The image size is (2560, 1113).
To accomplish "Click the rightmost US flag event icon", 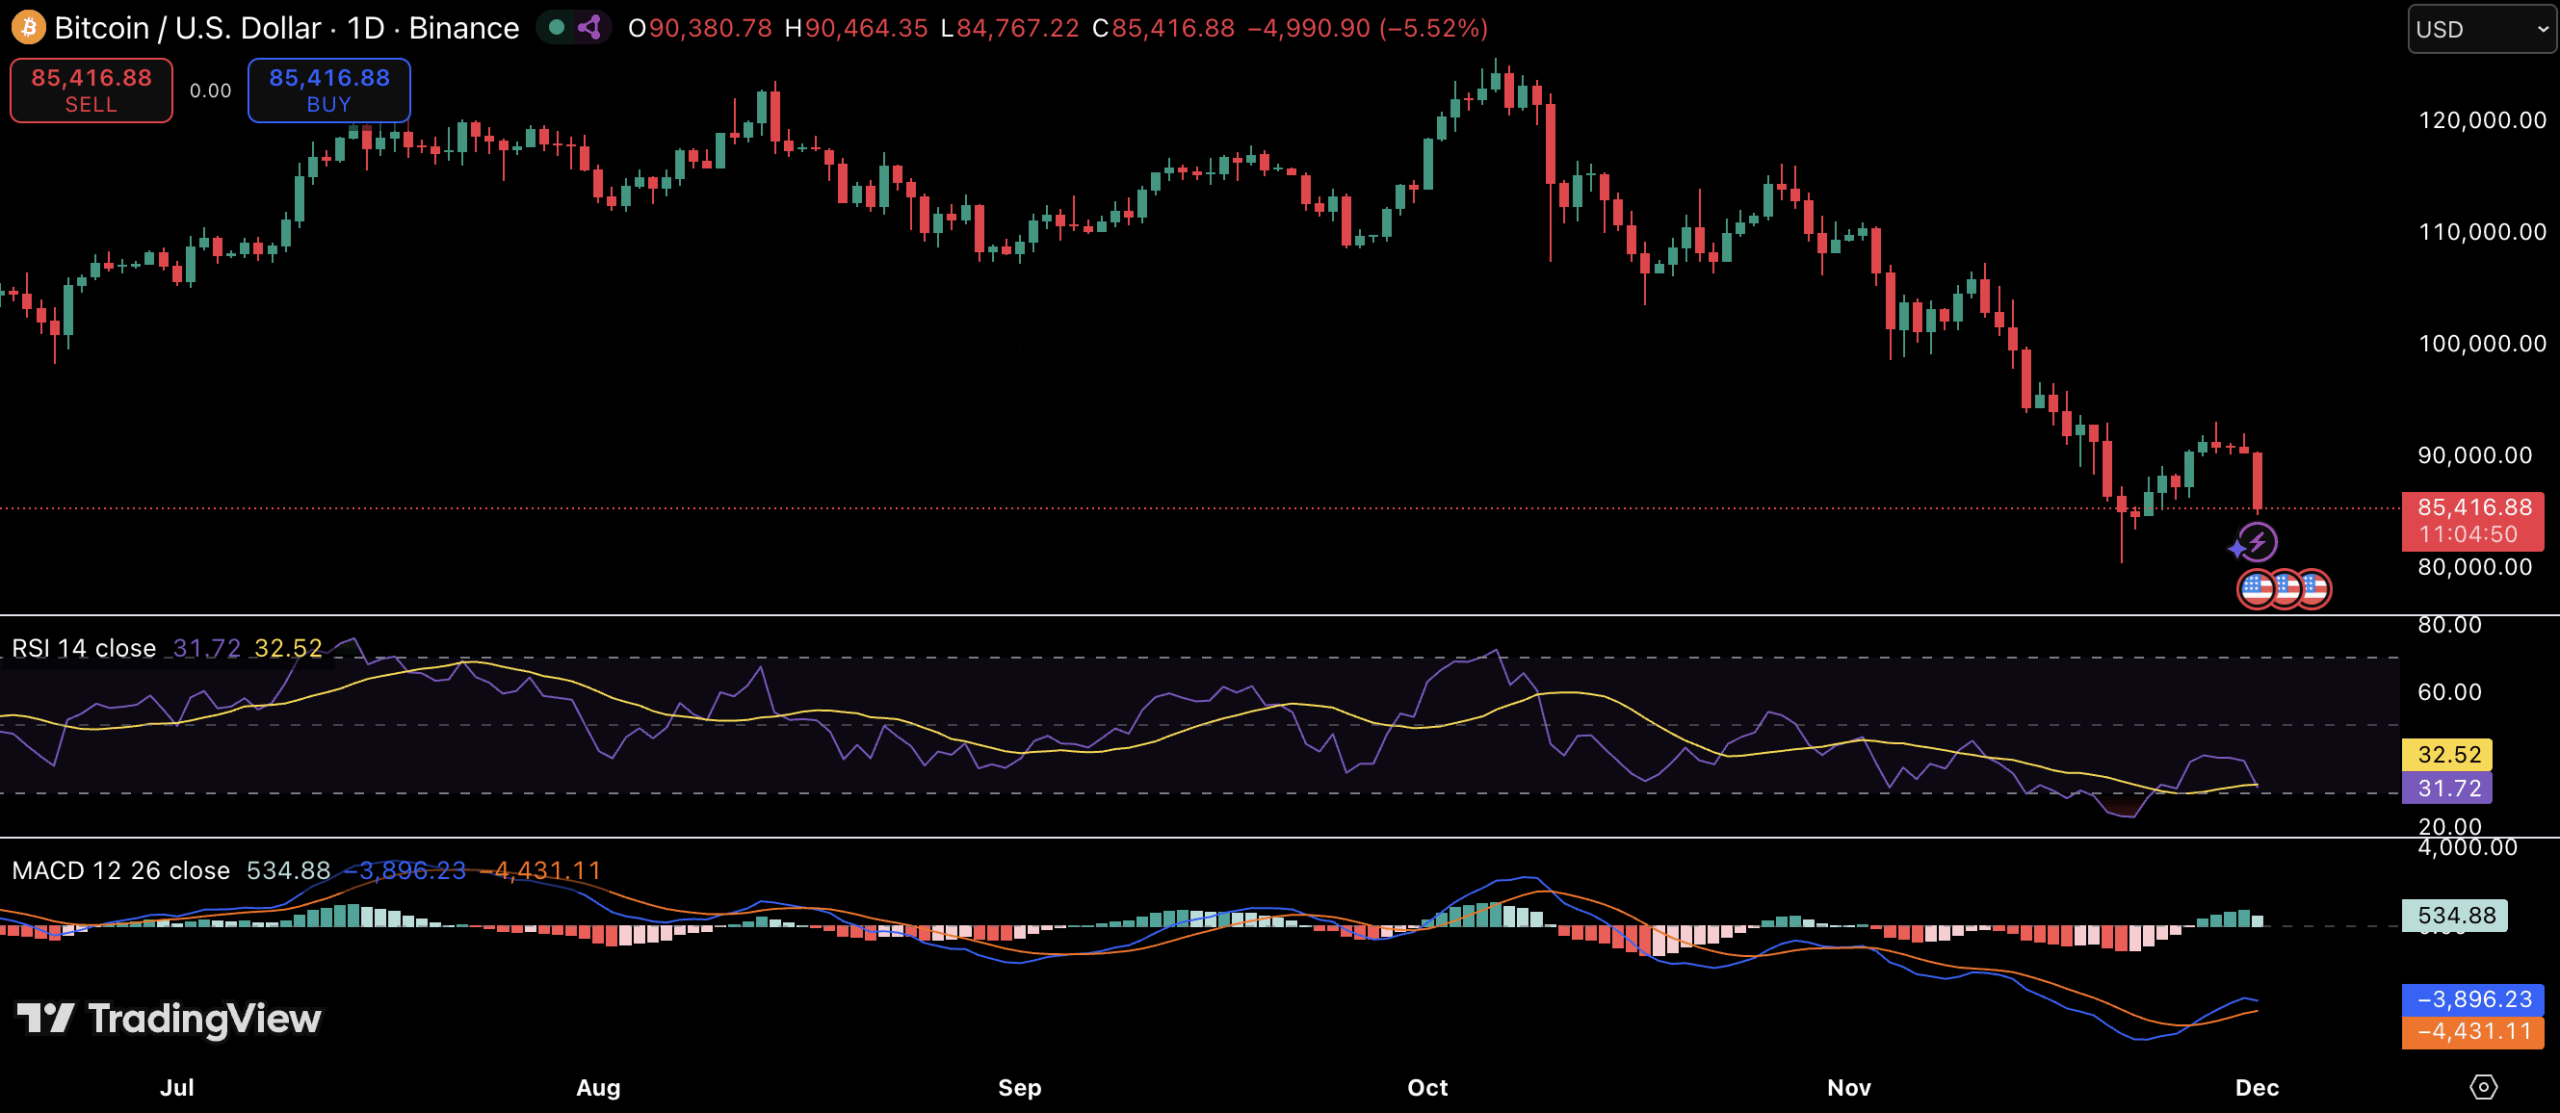I will click(x=2313, y=589).
